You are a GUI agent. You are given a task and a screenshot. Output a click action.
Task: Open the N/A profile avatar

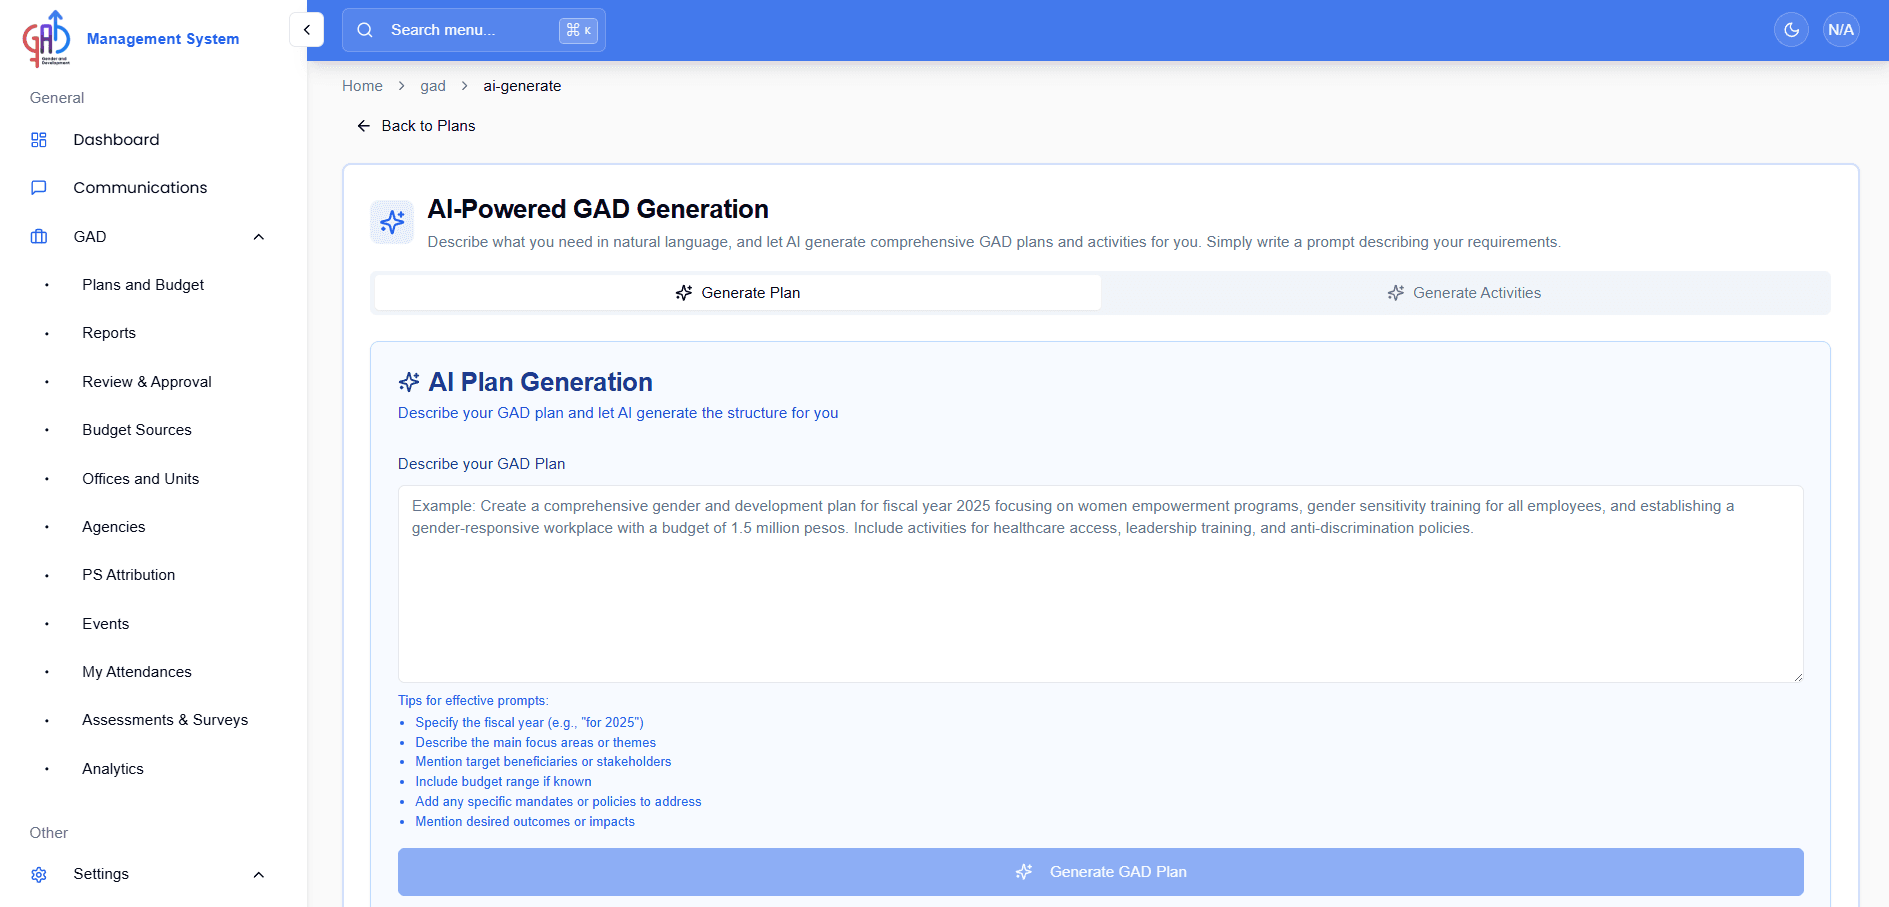pyautogui.click(x=1841, y=29)
